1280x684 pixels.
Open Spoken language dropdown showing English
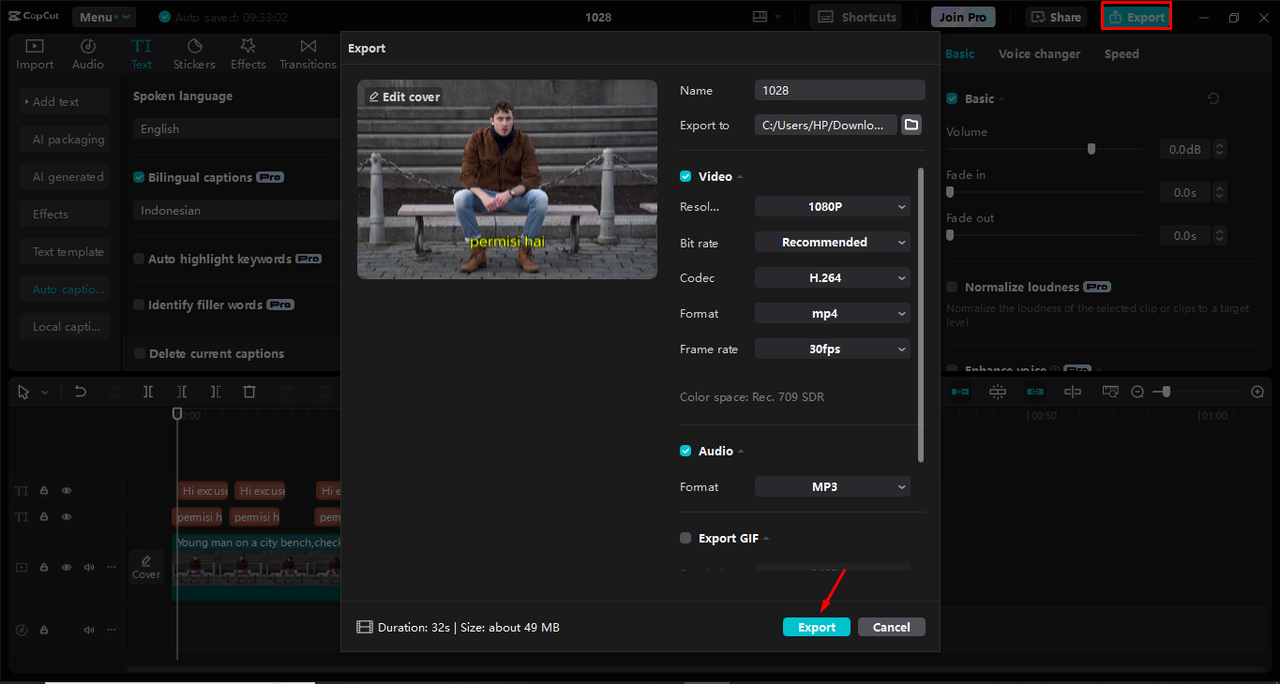coord(237,129)
